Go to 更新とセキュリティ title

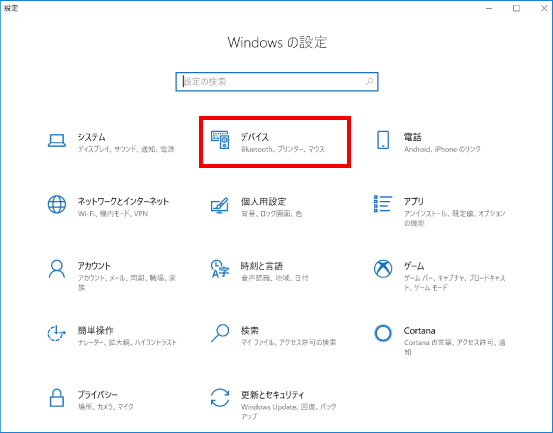pos(272,395)
